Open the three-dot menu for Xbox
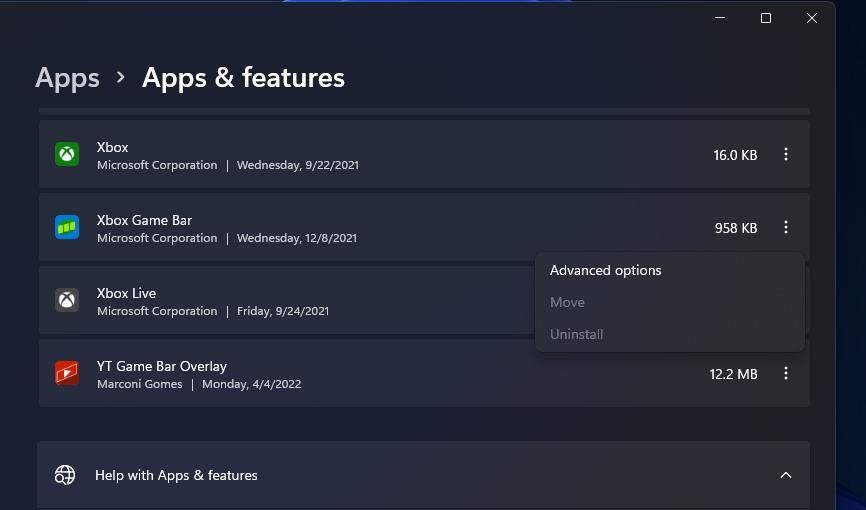Screen dimensions: 866x510 [x=785, y=154]
